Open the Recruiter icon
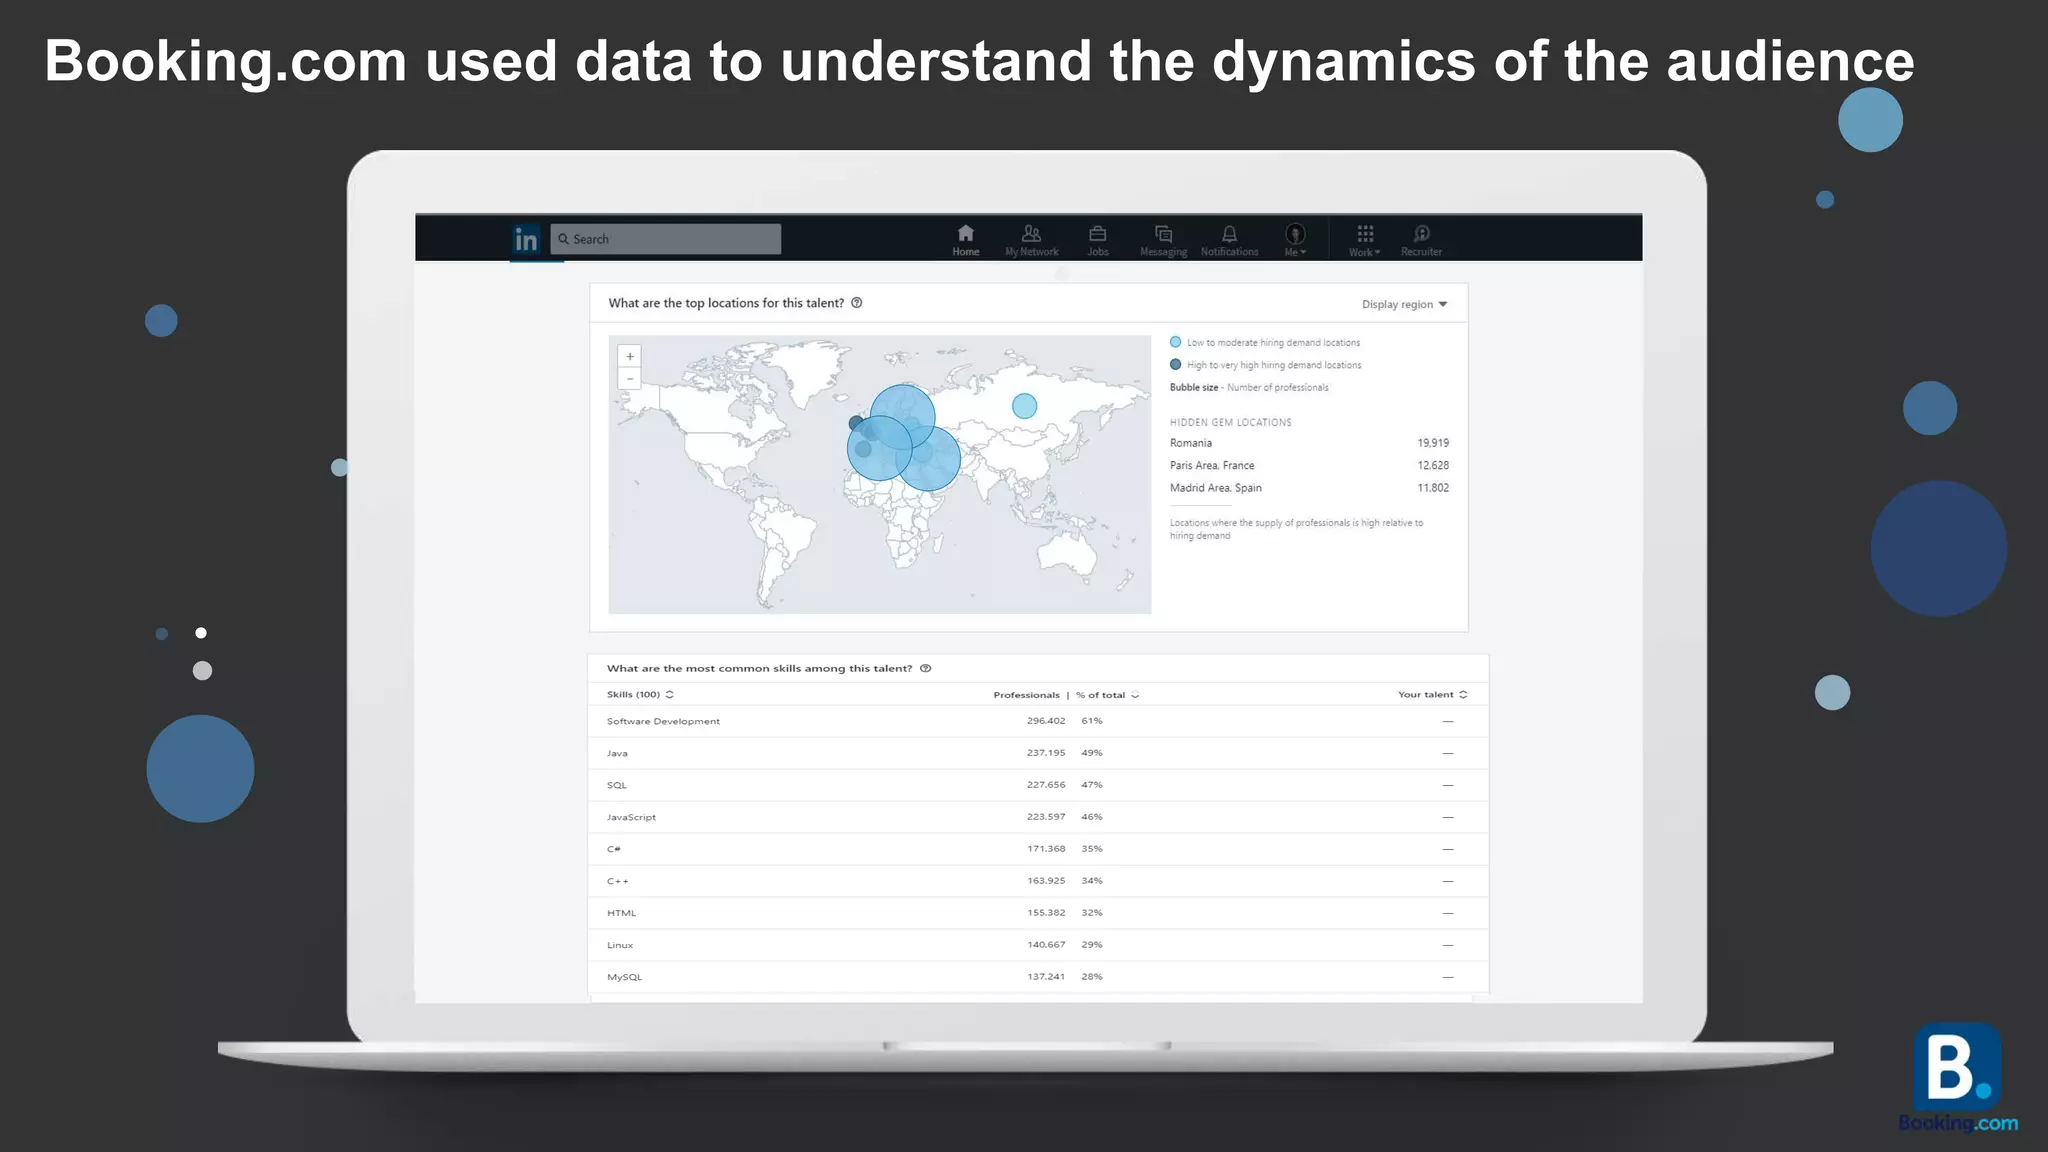2048x1152 pixels. point(1421,240)
